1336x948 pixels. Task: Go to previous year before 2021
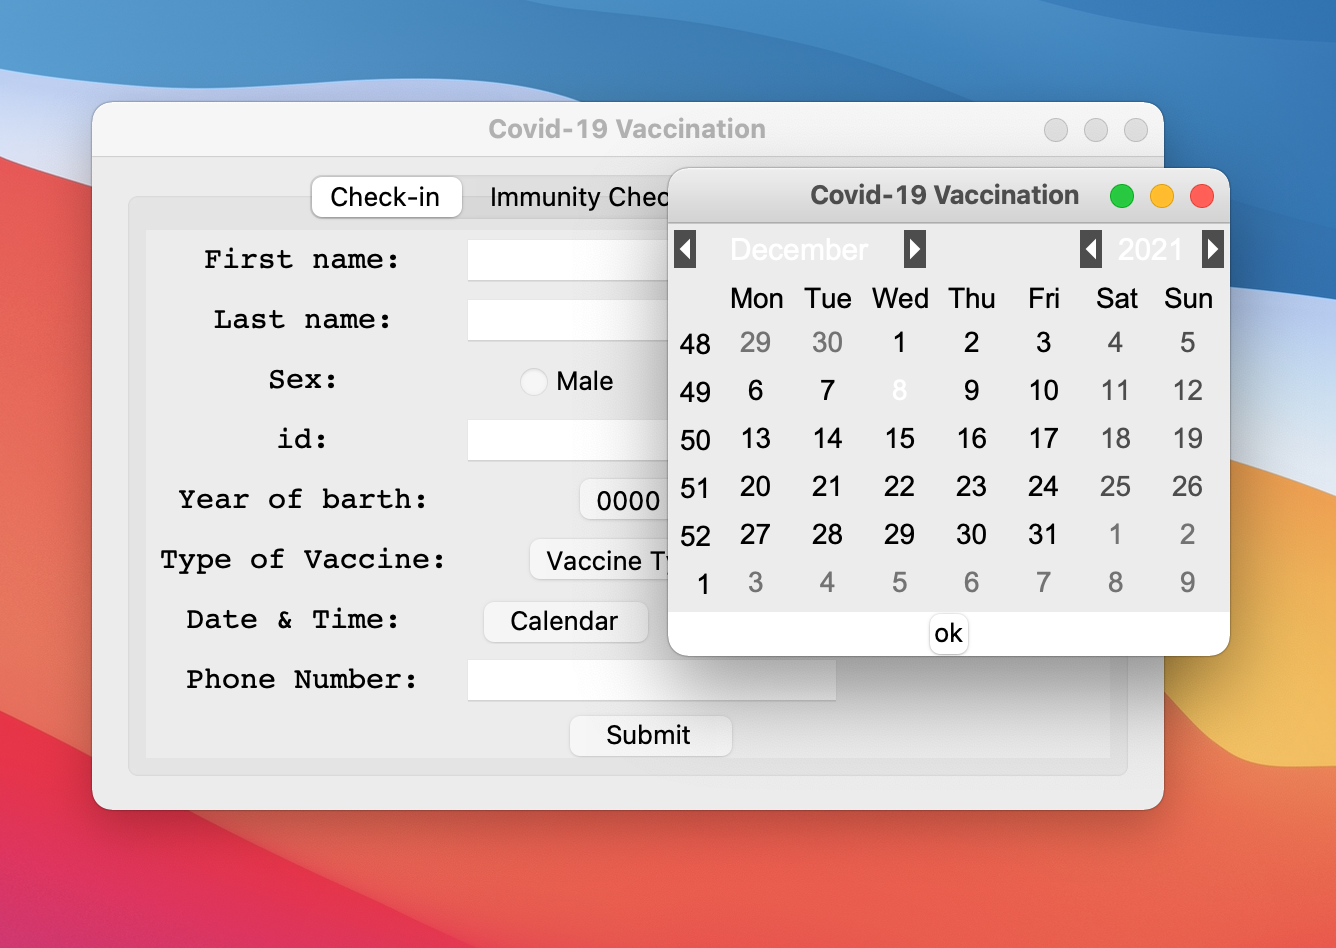point(1091,249)
